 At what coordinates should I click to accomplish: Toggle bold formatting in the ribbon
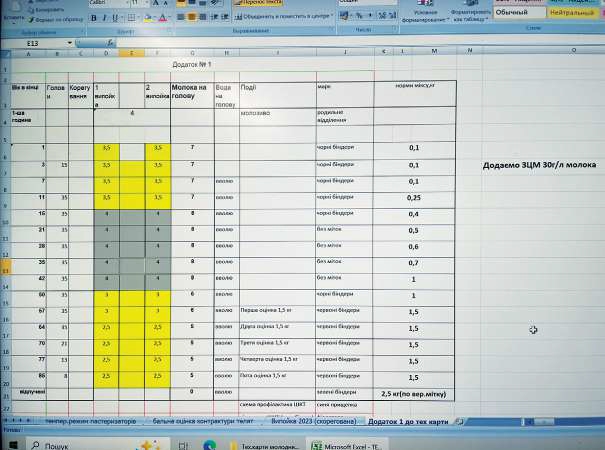pos(93,18)
